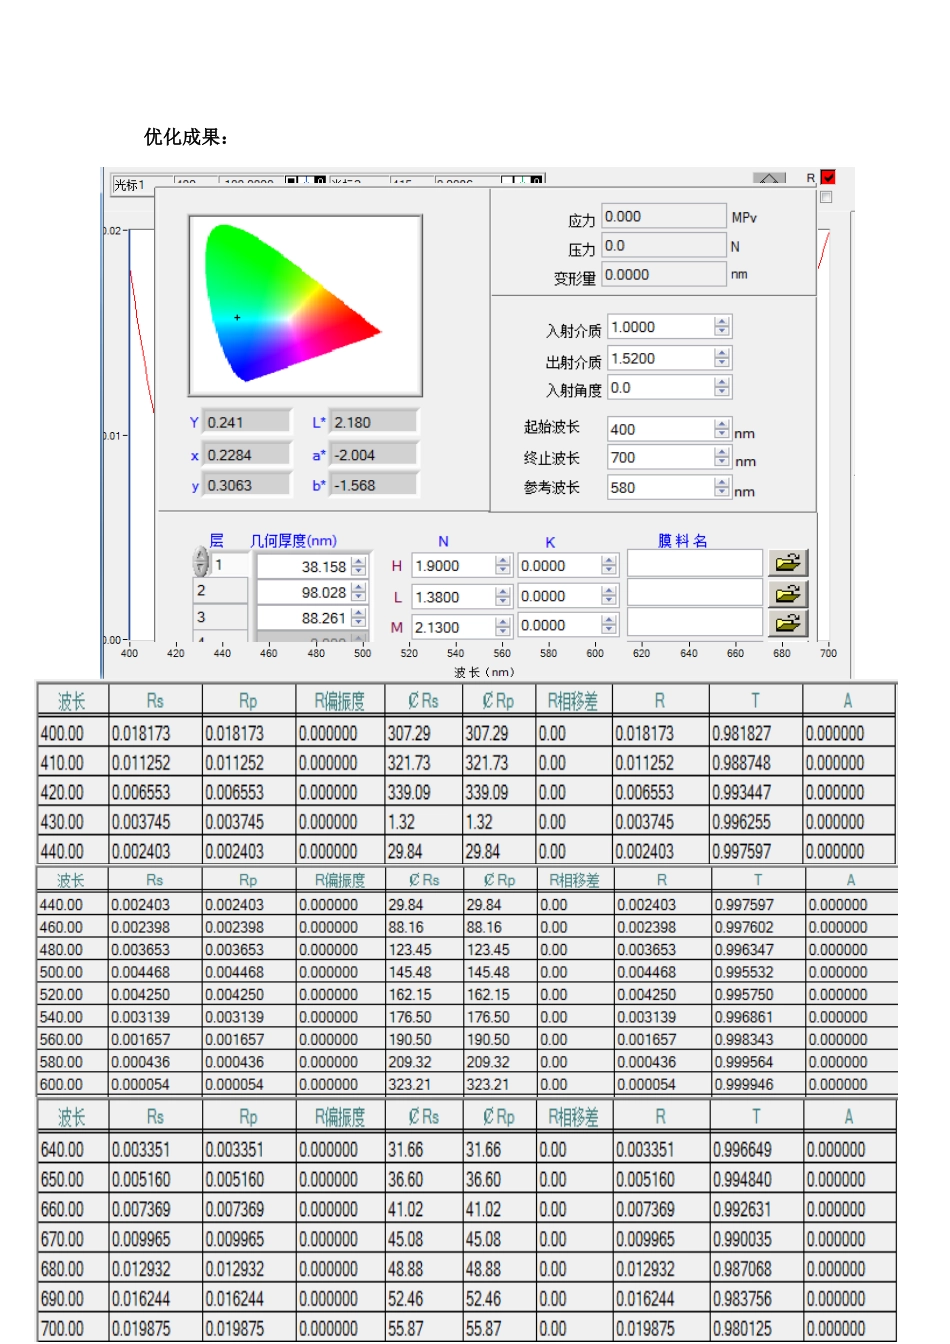The image size is (950, 1344).
Task: Click the 终止波长 field showing 700
Action: 661,457
